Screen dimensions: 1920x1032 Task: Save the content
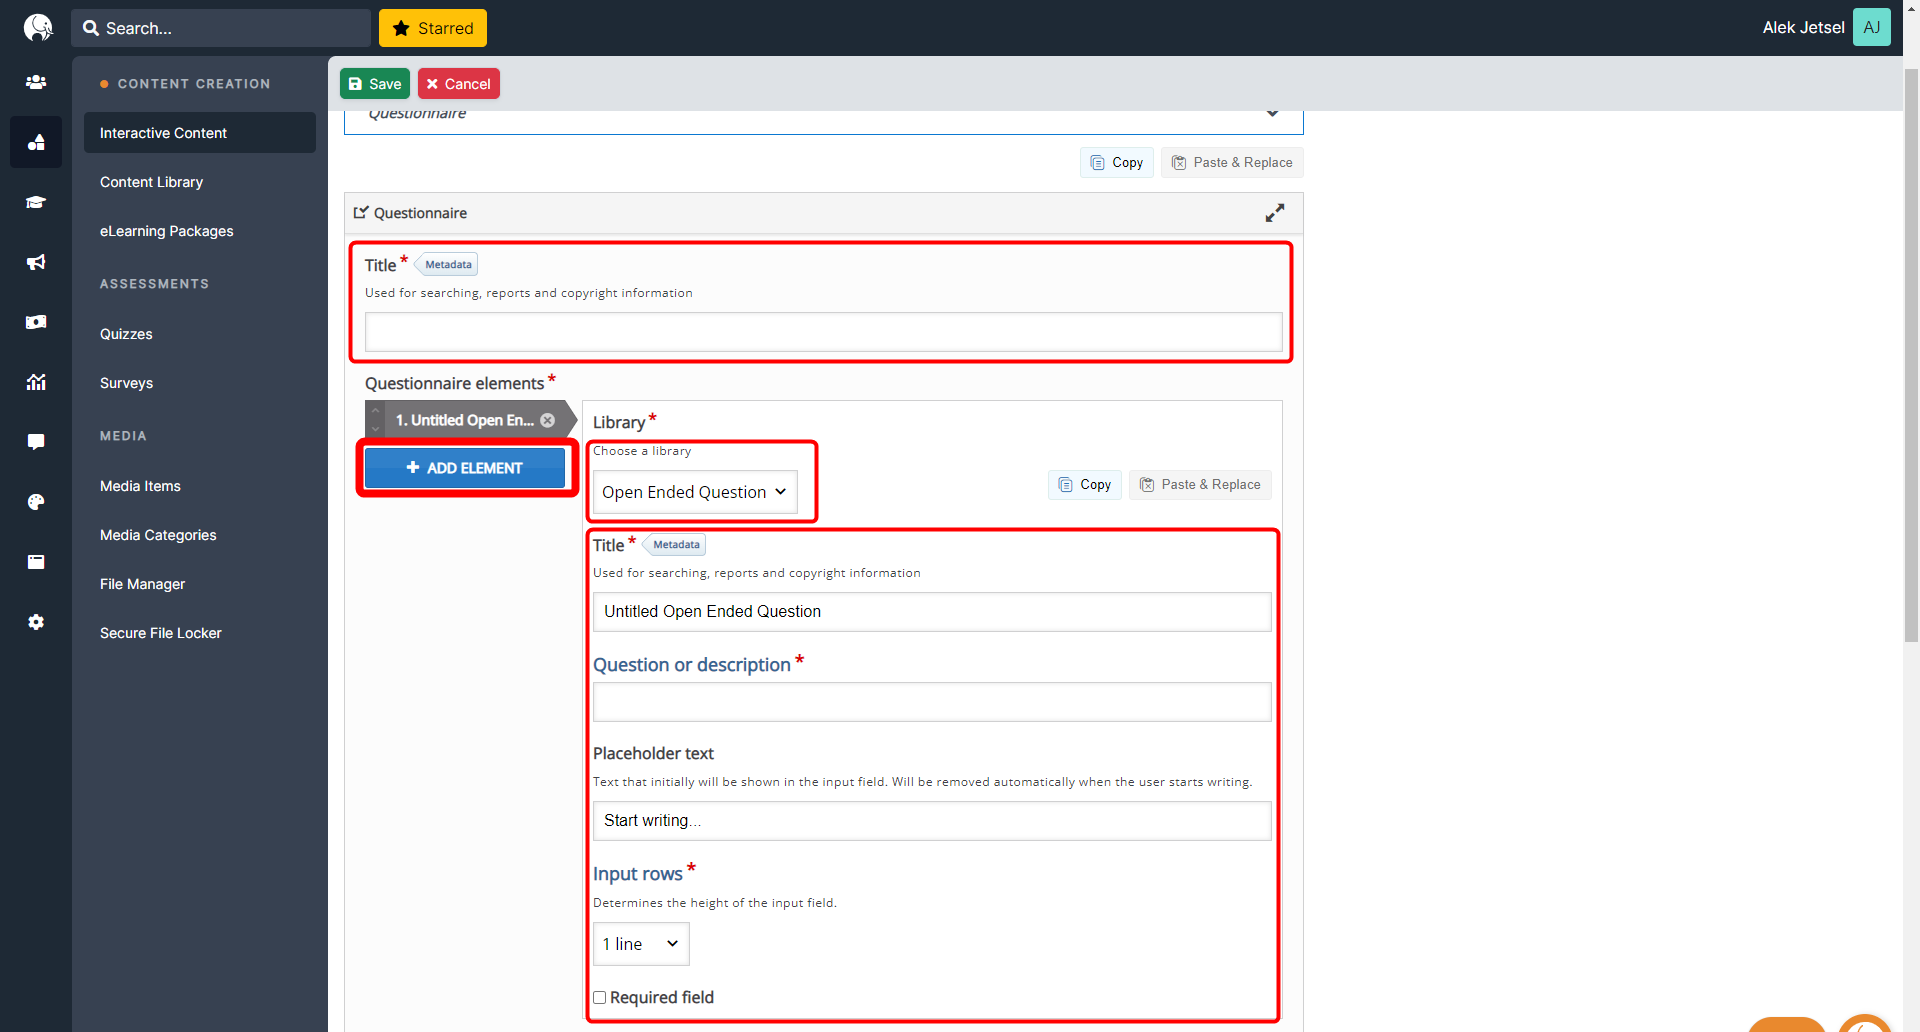click(x=375, y=84)
